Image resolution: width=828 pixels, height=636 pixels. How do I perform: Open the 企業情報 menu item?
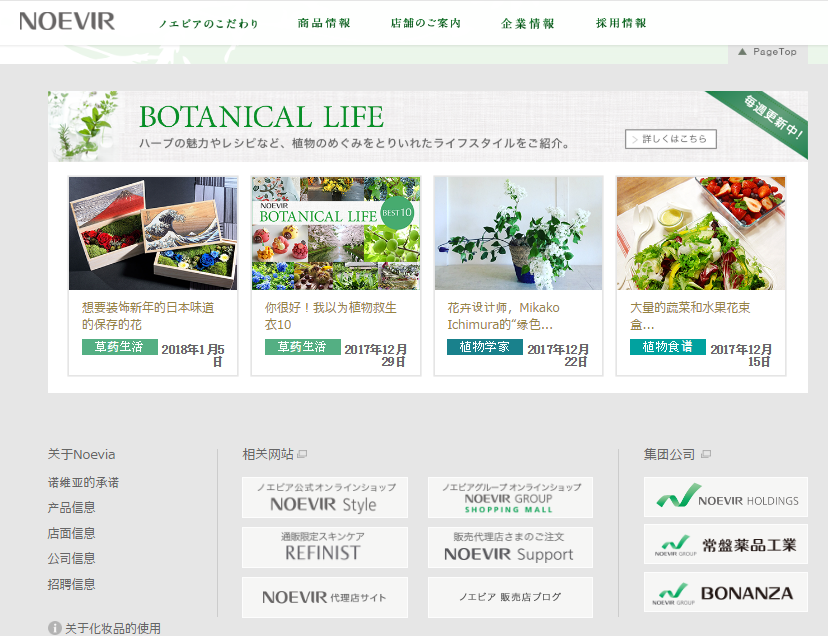point(528,23)
